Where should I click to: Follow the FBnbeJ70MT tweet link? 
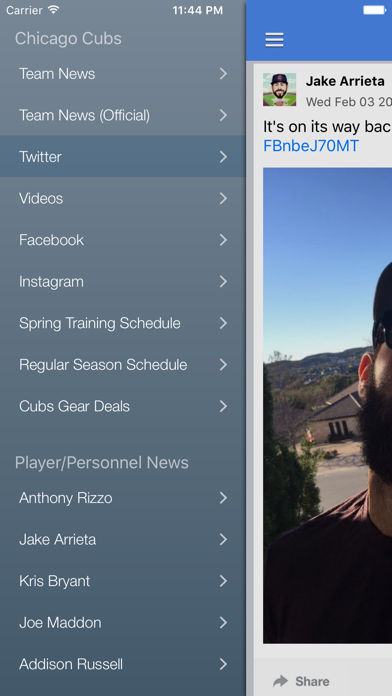(x=311, y=146)
